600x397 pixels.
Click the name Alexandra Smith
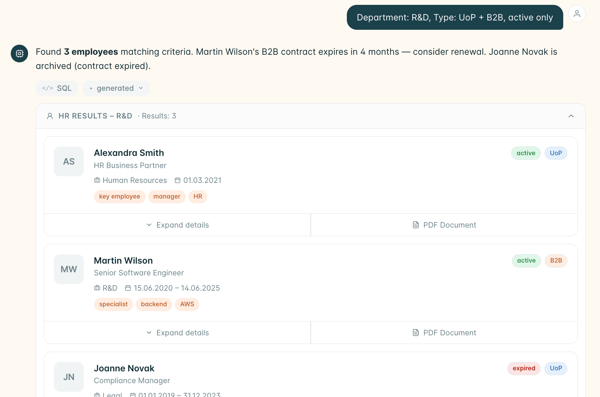click(129, 153)
